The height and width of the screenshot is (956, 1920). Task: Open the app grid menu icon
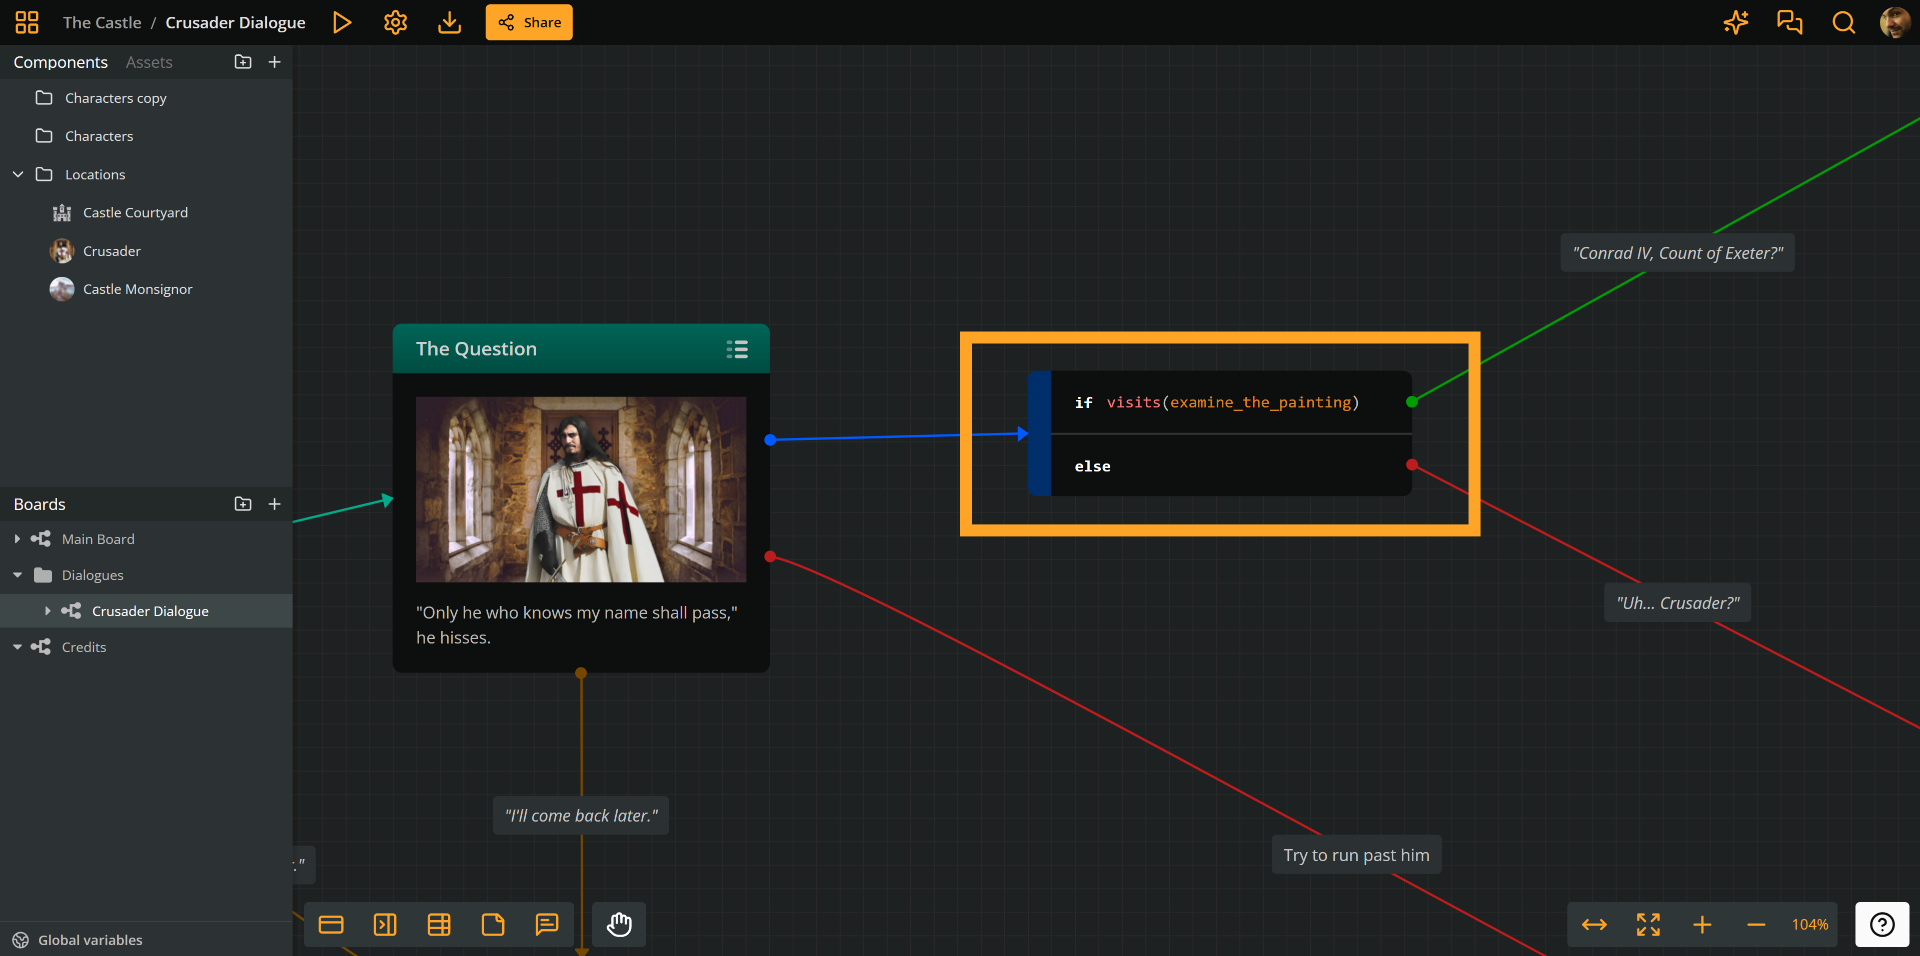[x=27, y=22]
